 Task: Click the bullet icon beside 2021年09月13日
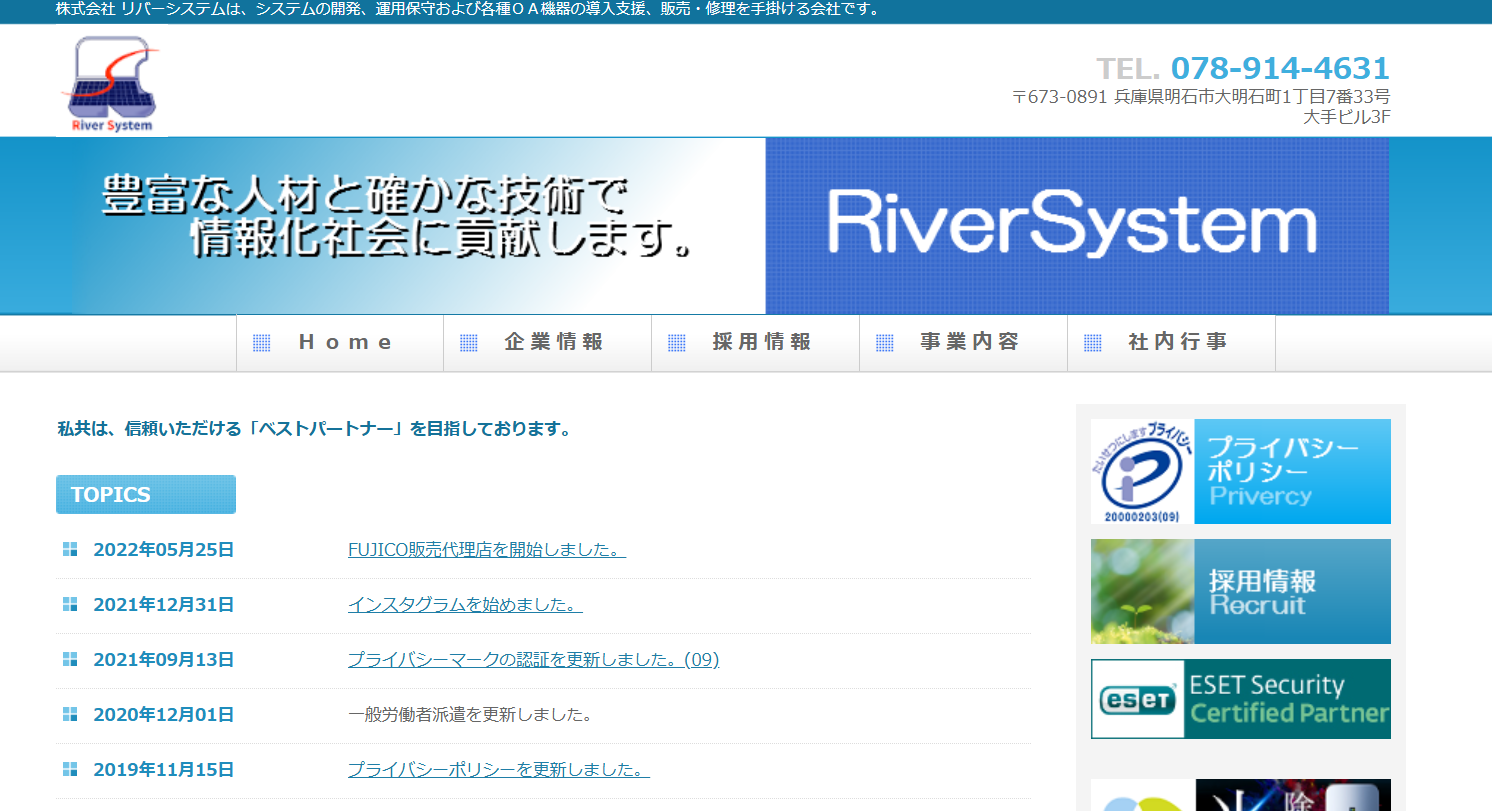coord(70,659)
